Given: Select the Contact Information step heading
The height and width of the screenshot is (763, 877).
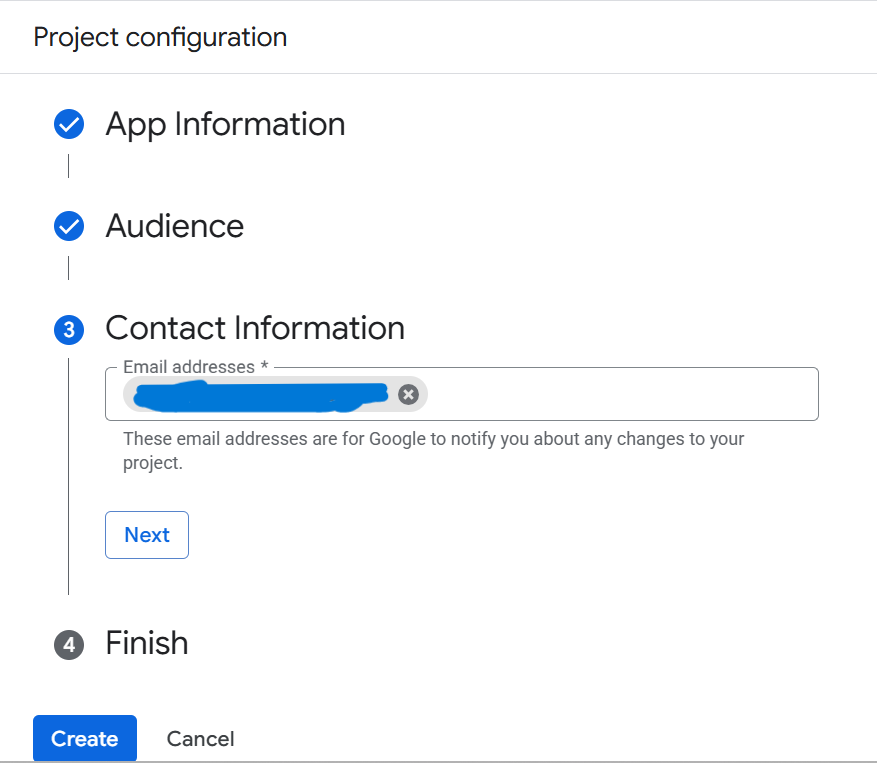Looking at the screenshot, I should click(x=254, y=328).
